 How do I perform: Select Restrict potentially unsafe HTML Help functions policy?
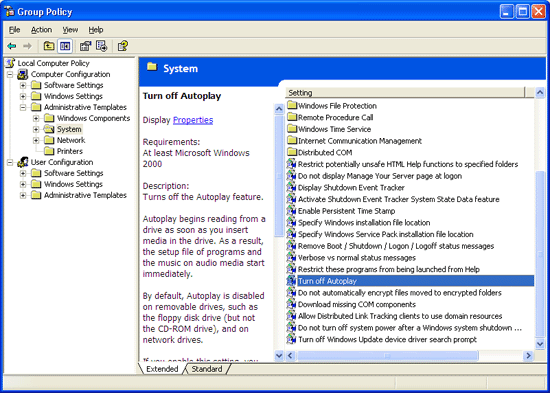(408, 164)
